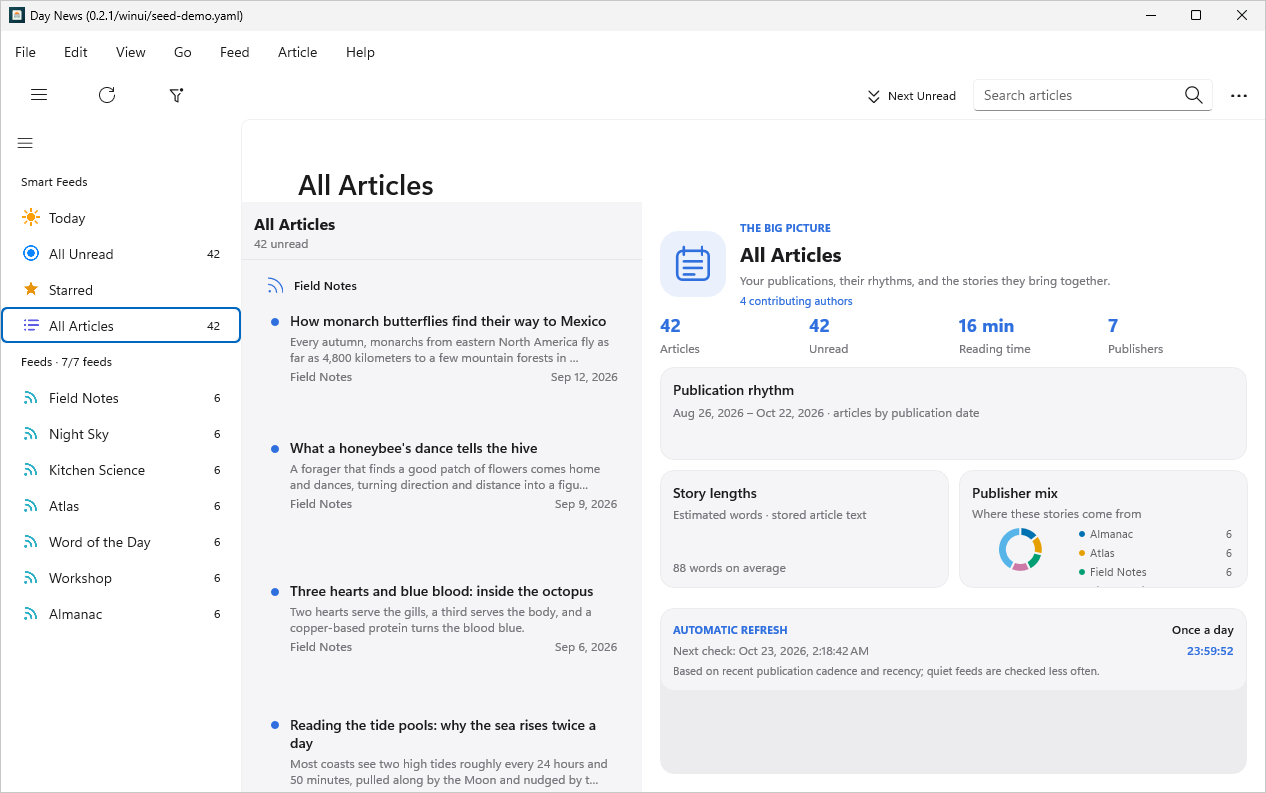Click the All Articles overview tile icon
Viewport: 1266px width, 793px height.
[x=693, y=264]
